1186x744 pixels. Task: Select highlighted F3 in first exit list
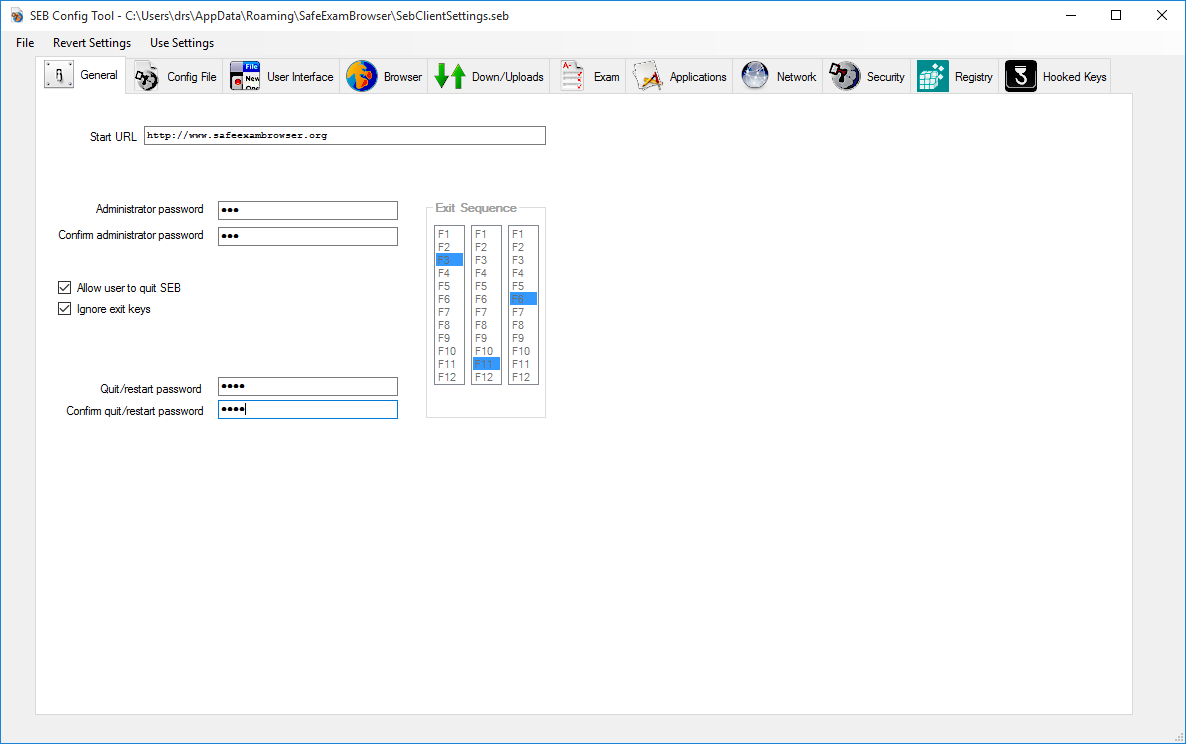click(449, 260)
